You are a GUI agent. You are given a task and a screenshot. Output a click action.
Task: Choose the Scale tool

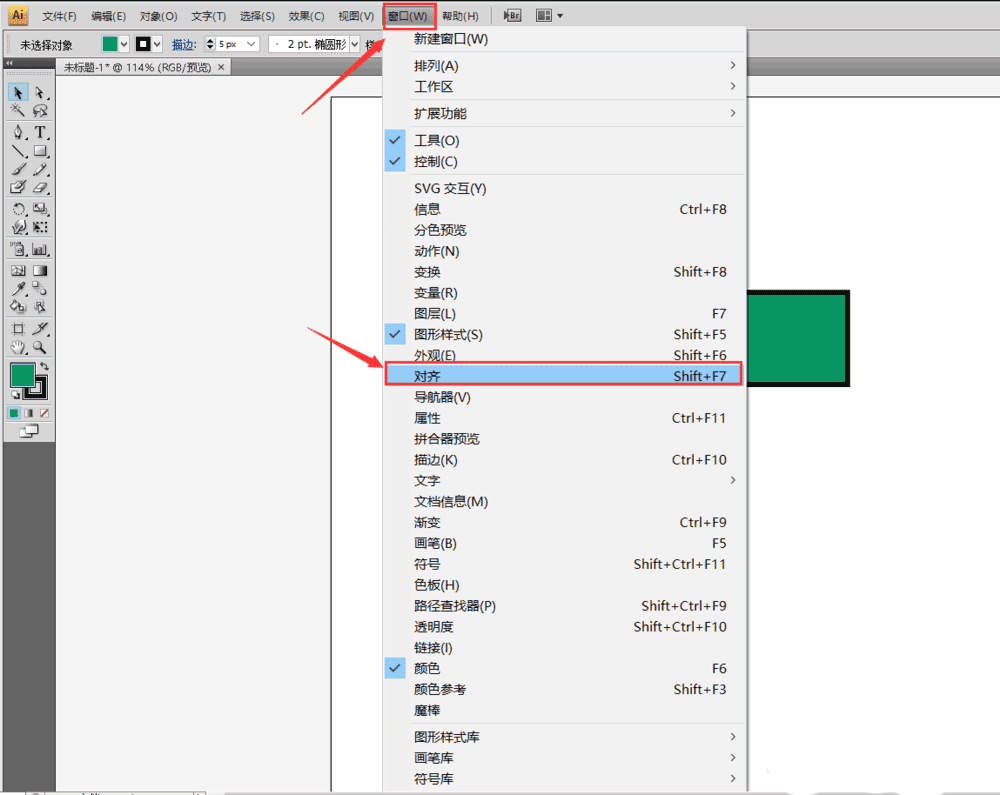pos(40,209)
